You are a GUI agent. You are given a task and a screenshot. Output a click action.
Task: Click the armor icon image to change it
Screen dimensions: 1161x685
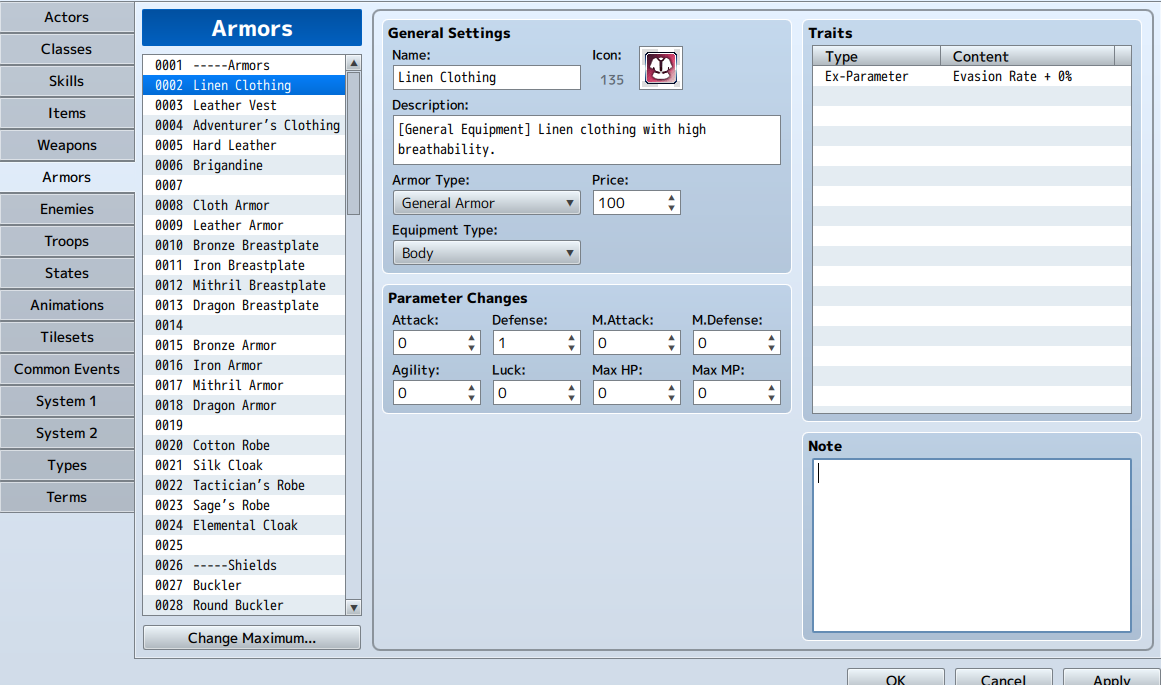click(x=661, y=68)
